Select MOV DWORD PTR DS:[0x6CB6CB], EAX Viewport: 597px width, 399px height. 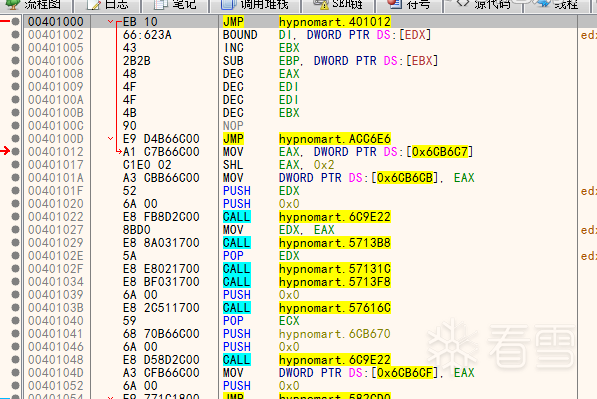tap(349, 177)
